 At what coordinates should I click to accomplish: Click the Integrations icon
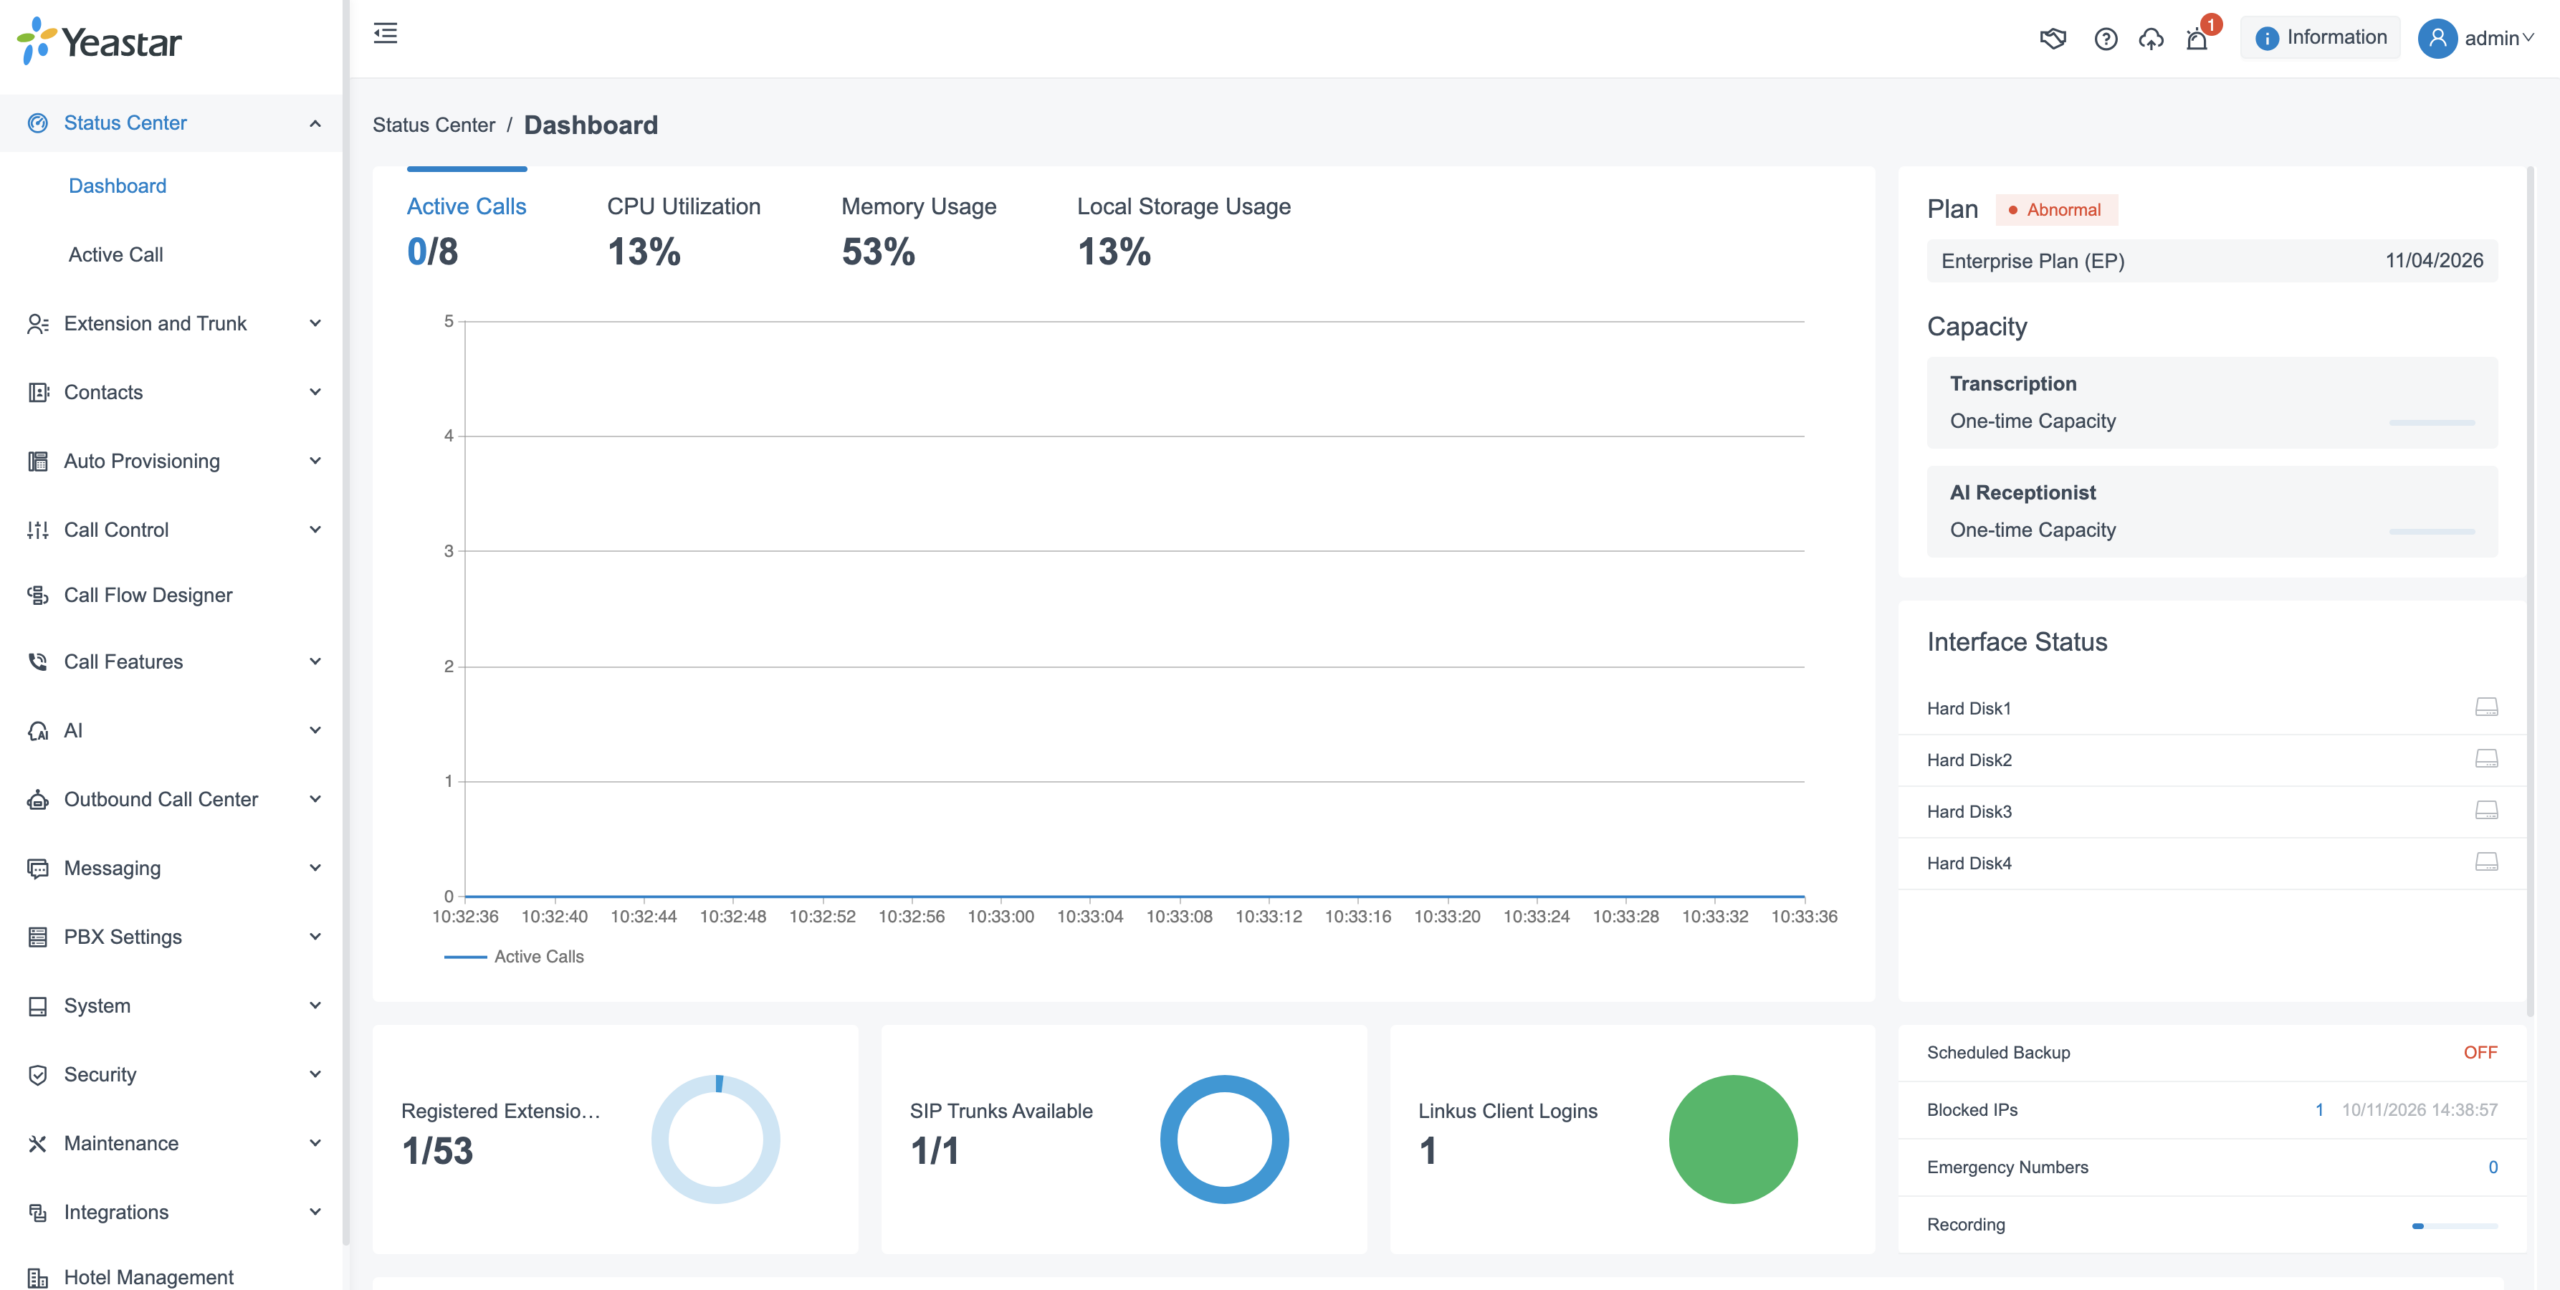[x=38, y=1212]
